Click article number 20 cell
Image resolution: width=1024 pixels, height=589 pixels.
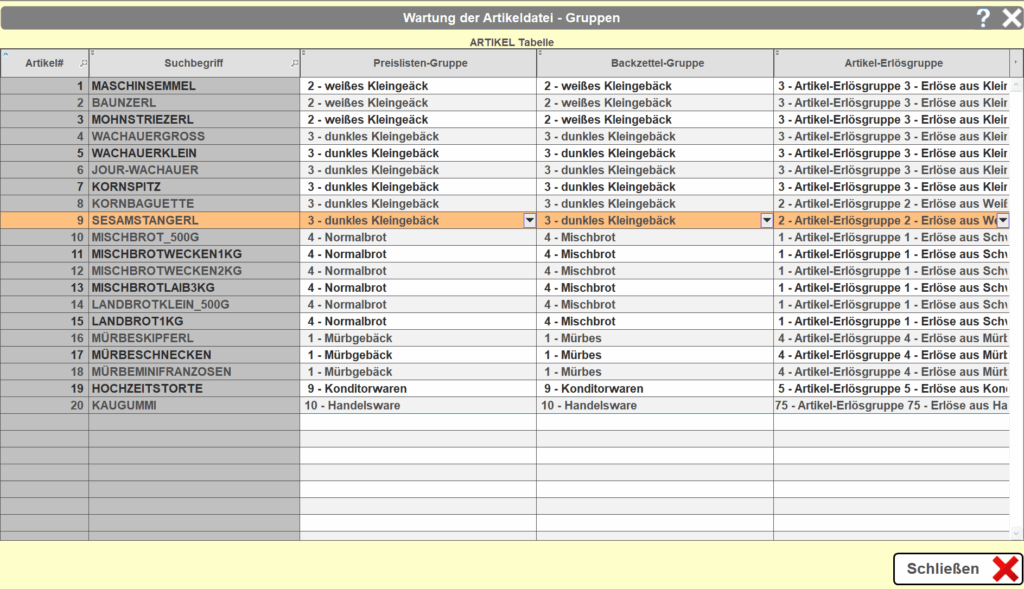pos(44,406)
